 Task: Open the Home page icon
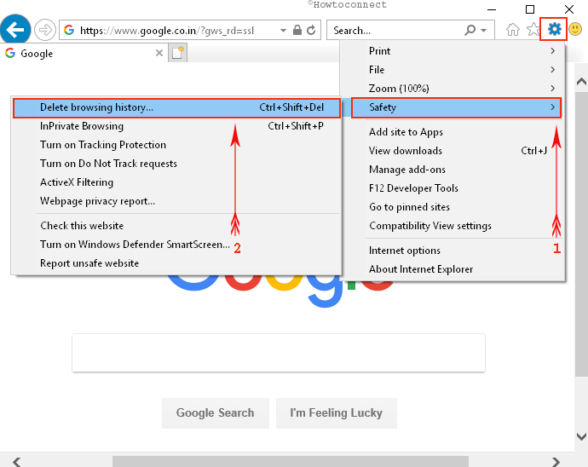pyautogui.click(x=513, y=29)
